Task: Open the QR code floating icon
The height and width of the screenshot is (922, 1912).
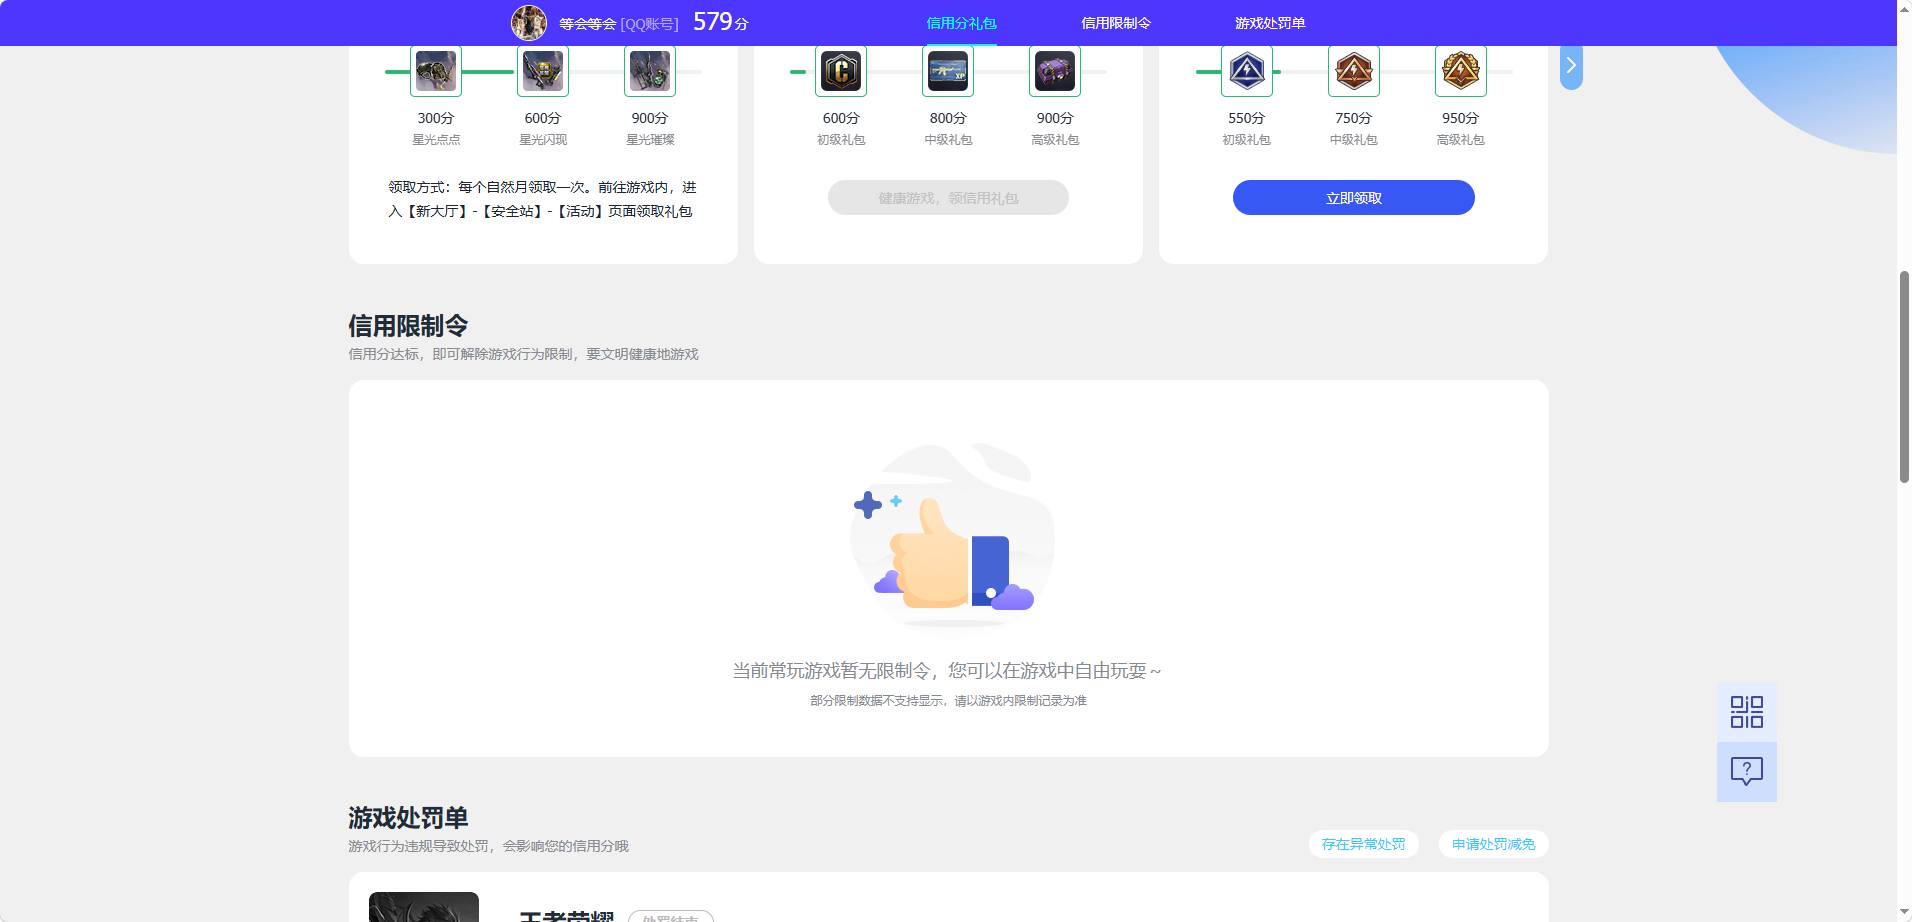Action: tap(1747, 712)
